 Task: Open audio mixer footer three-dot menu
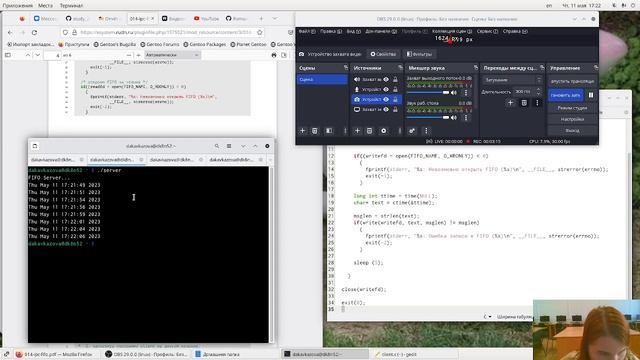(x=426, y=131)
